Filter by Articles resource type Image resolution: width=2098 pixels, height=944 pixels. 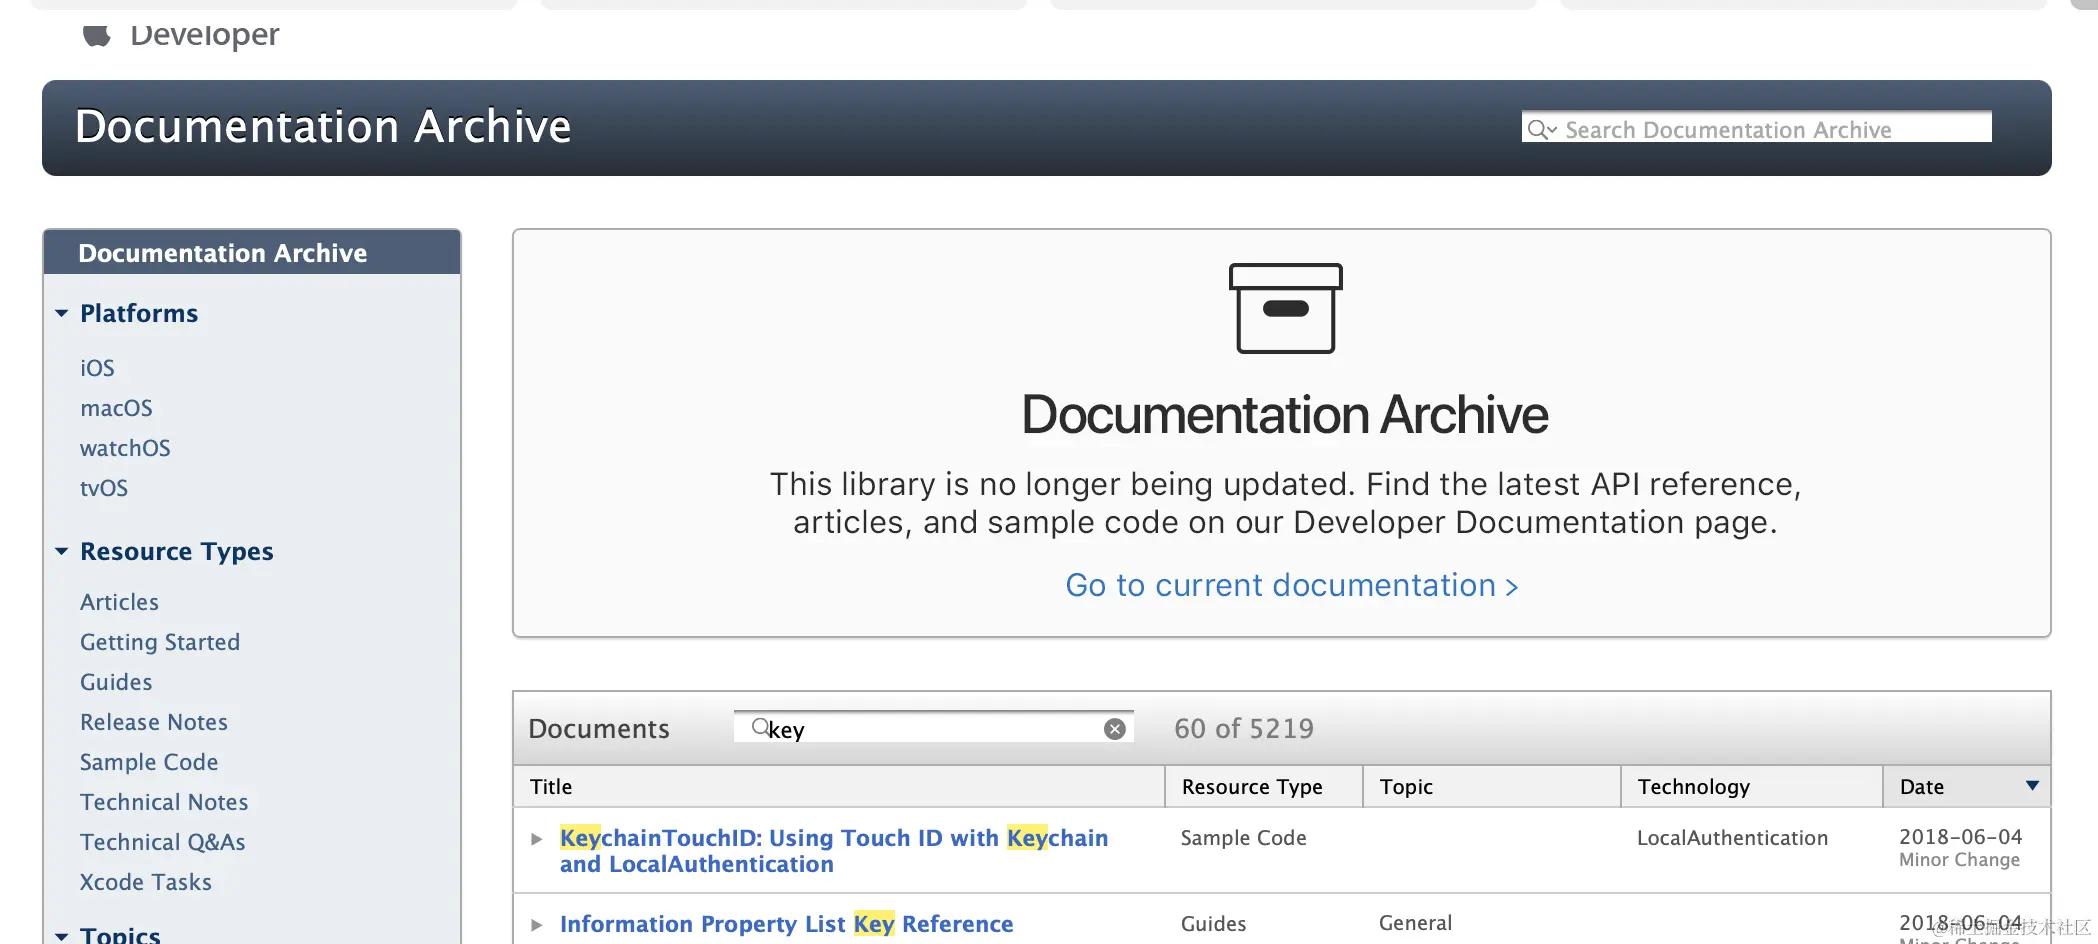(x=119, y=602)
